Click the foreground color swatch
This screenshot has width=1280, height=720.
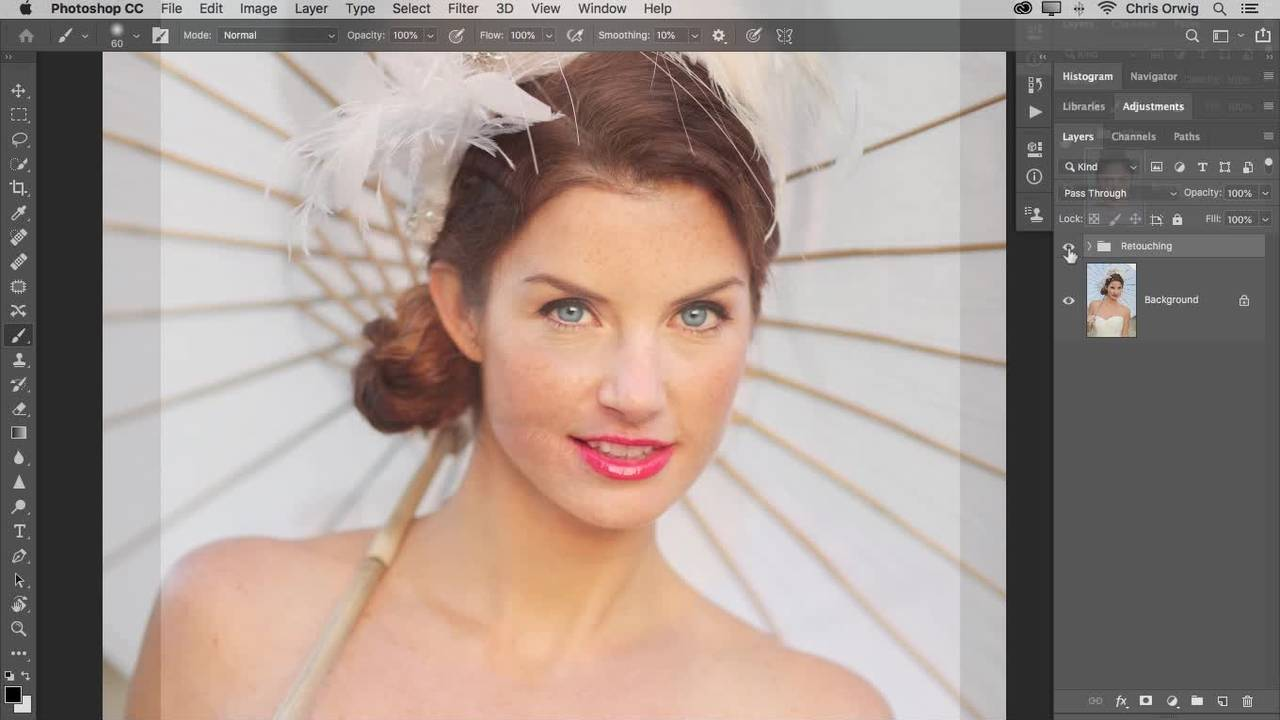coord(13,695)
